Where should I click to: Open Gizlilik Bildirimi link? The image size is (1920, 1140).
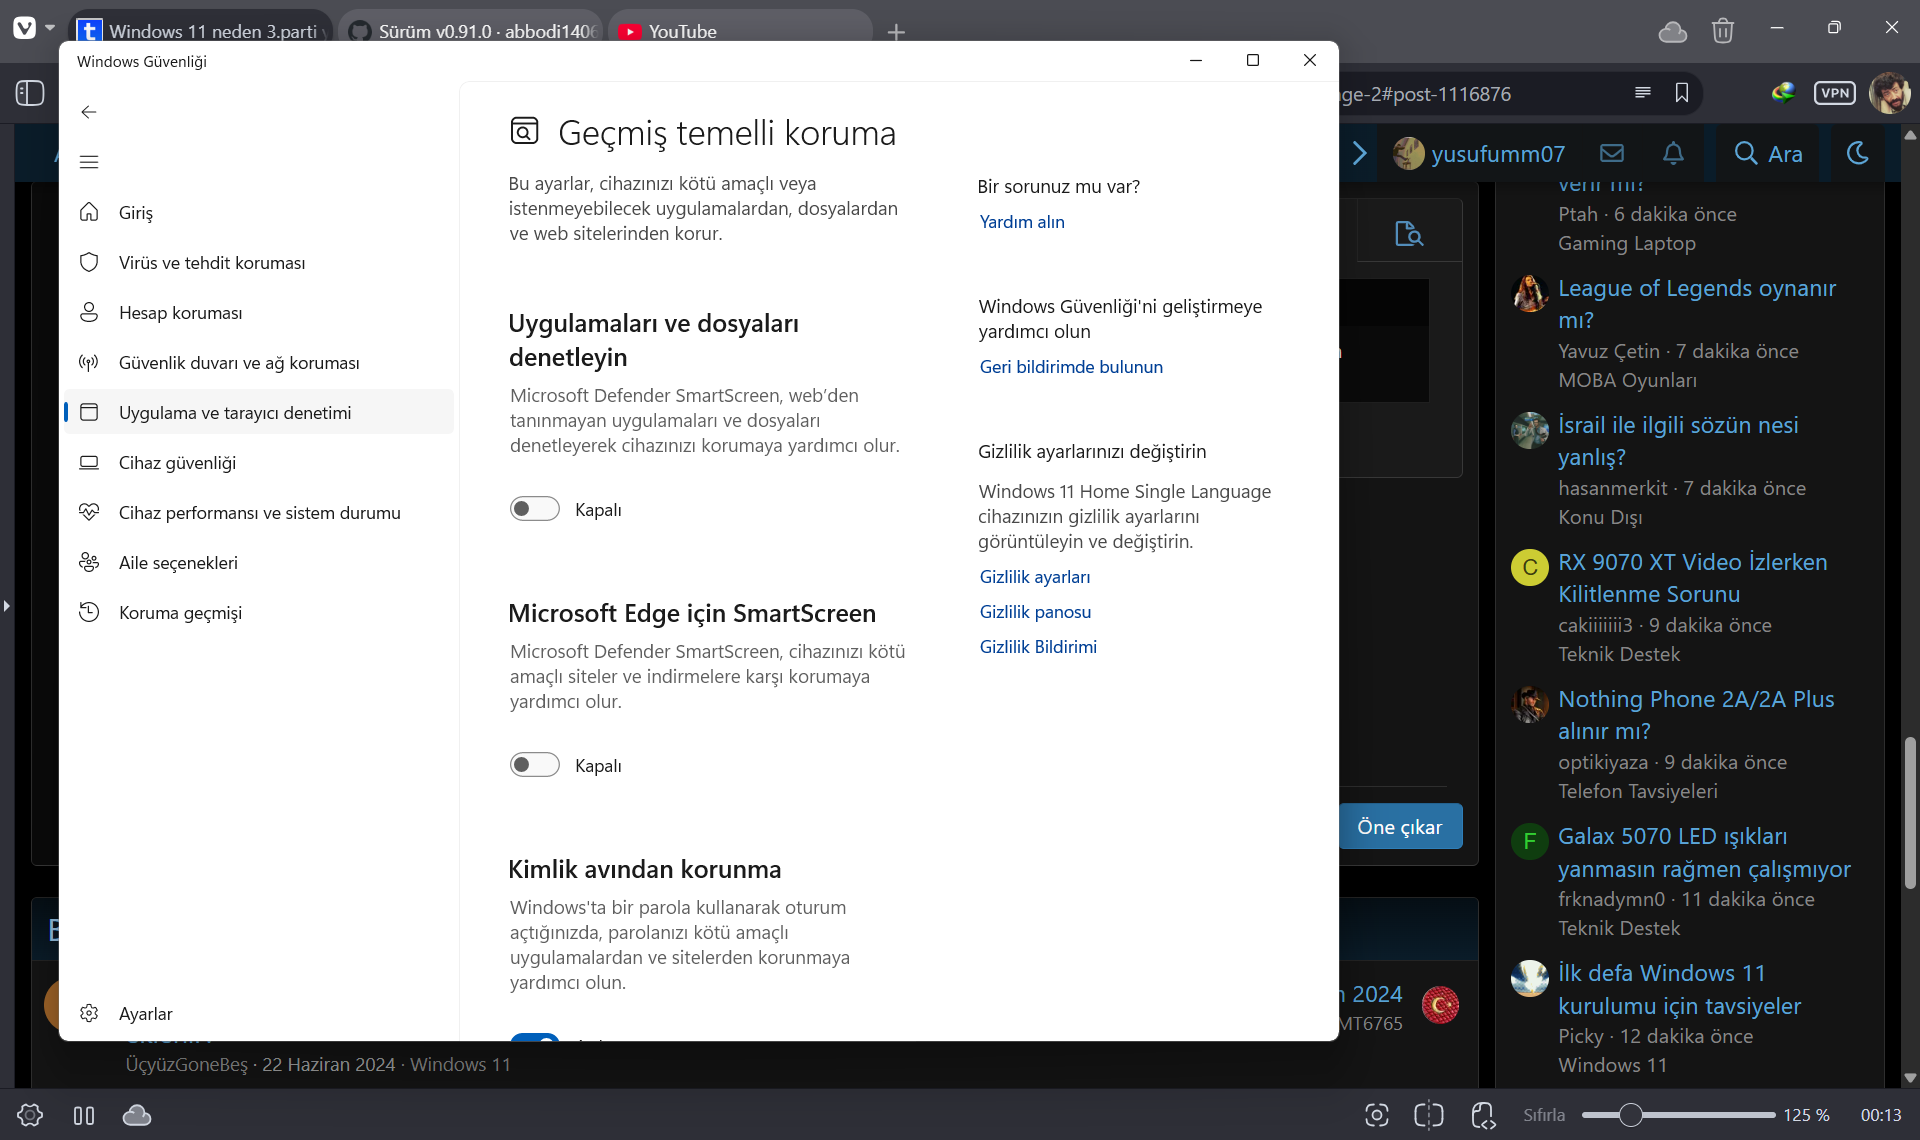pos(1038,647)
